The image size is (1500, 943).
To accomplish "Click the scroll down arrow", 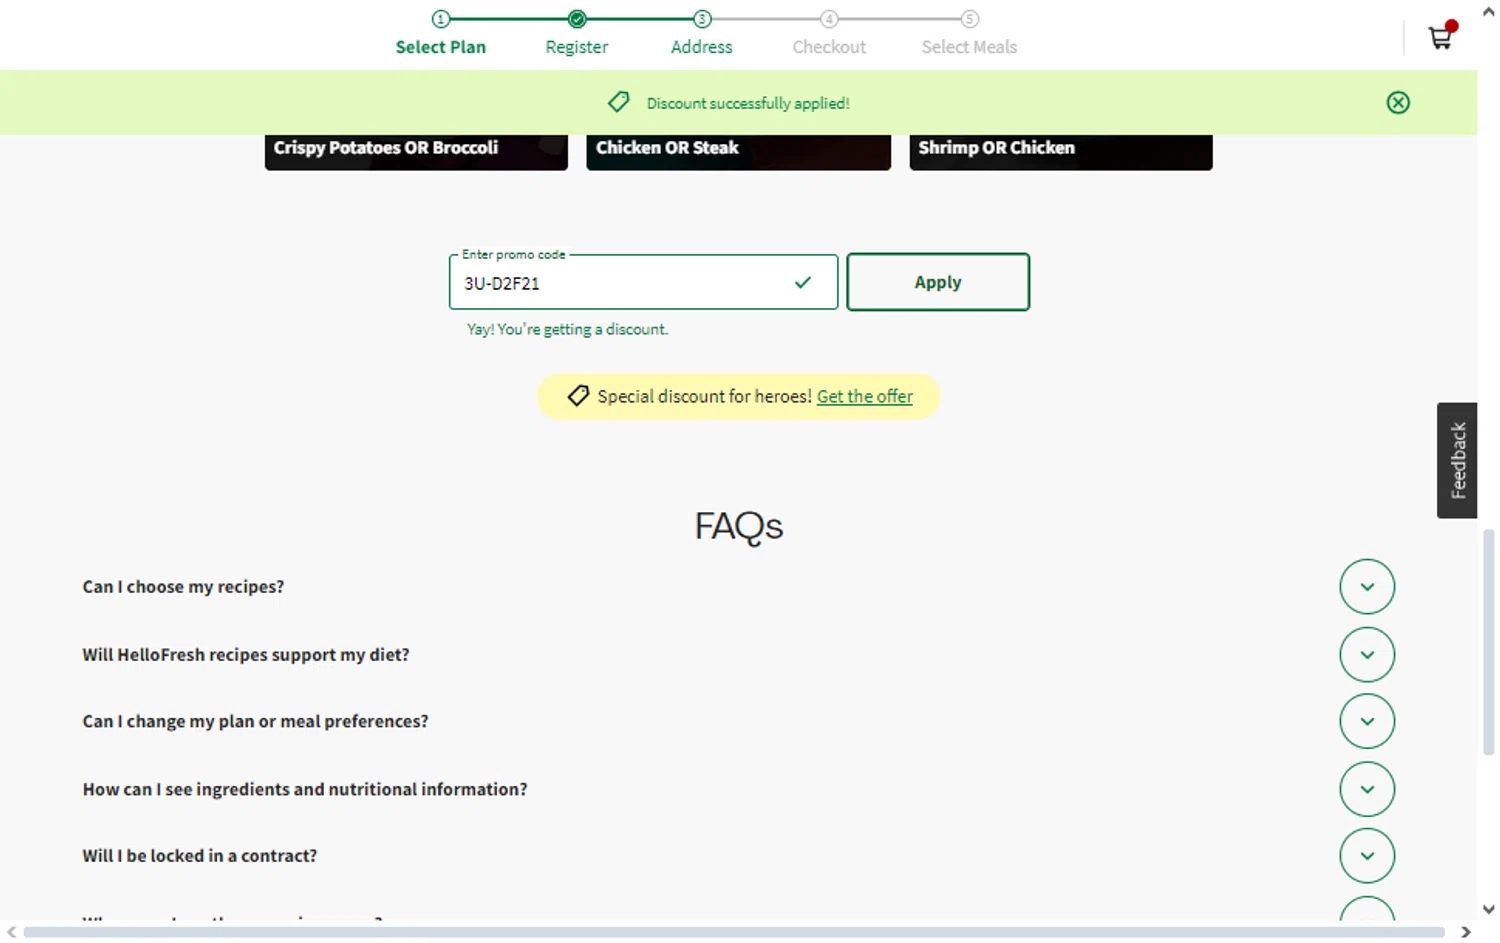I will click(1488, 909).
